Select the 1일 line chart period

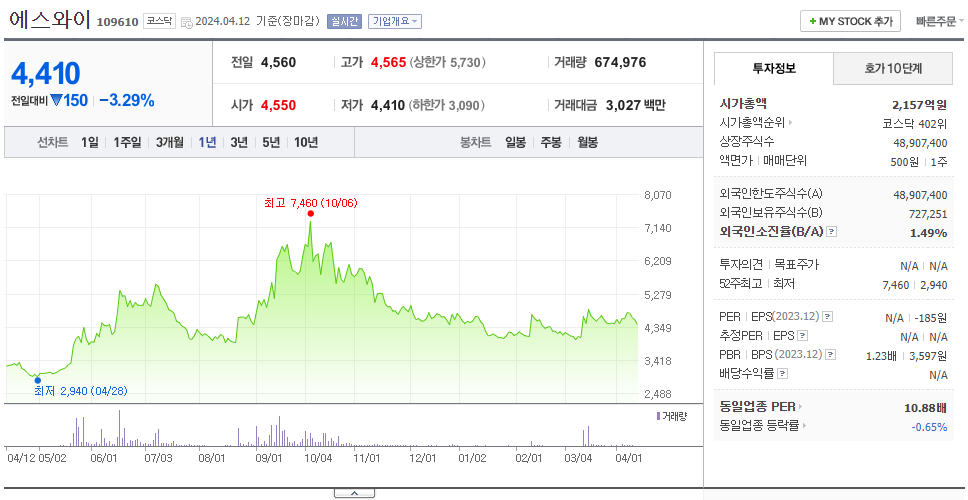coord(90,143)
